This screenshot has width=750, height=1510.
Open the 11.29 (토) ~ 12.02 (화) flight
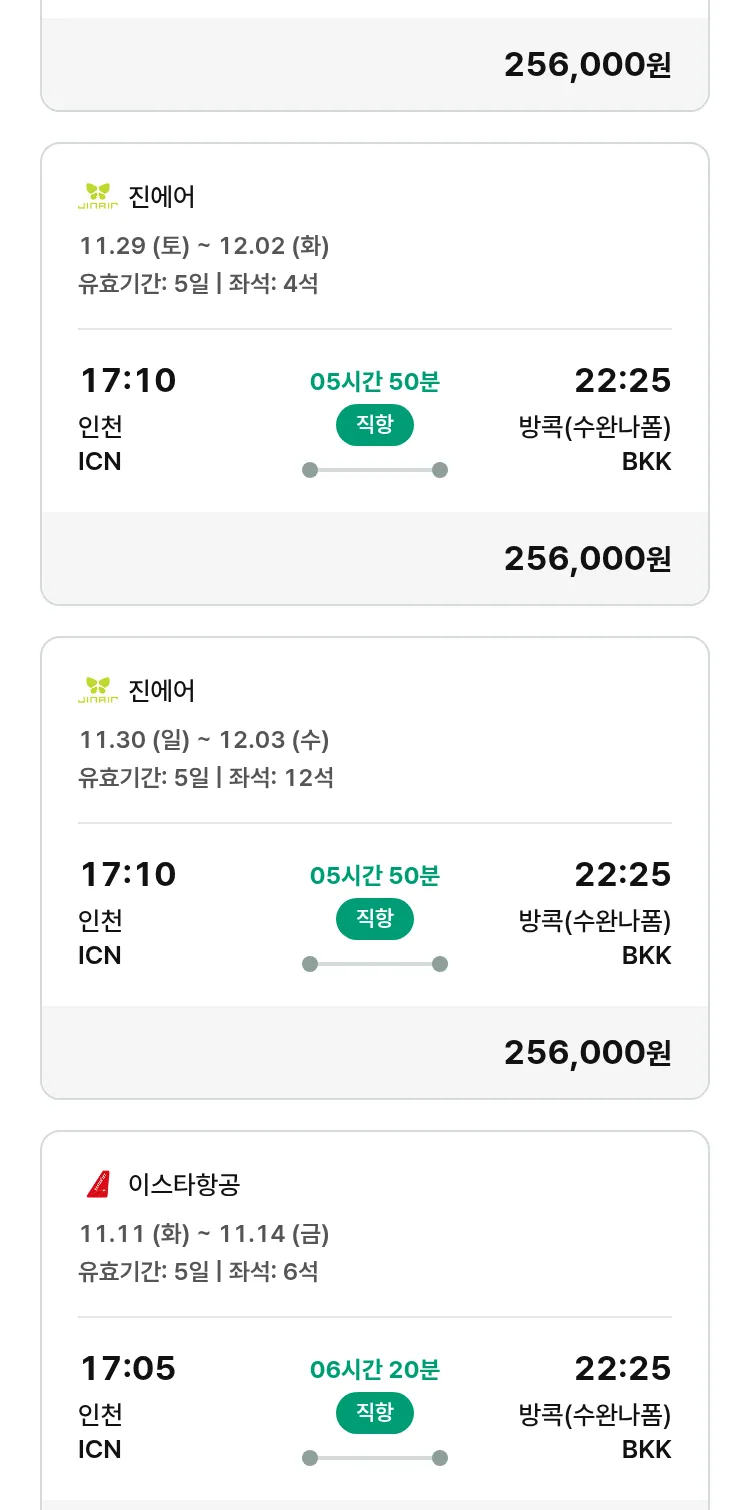tap(204, 245)
